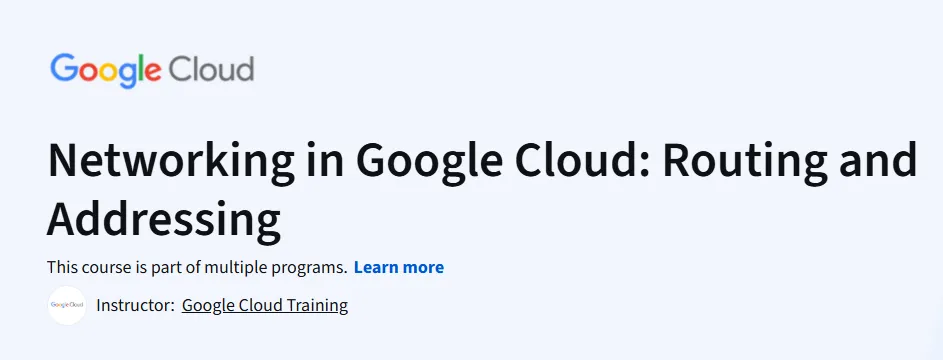Open the Google Cloud Training instructor link
The width and height of the screenshot is (943, 360).
[x=265, y=305]
